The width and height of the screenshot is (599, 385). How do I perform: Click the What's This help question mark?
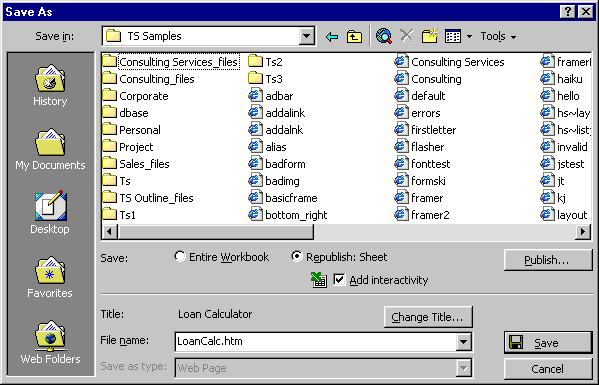[x=568, y=12]
